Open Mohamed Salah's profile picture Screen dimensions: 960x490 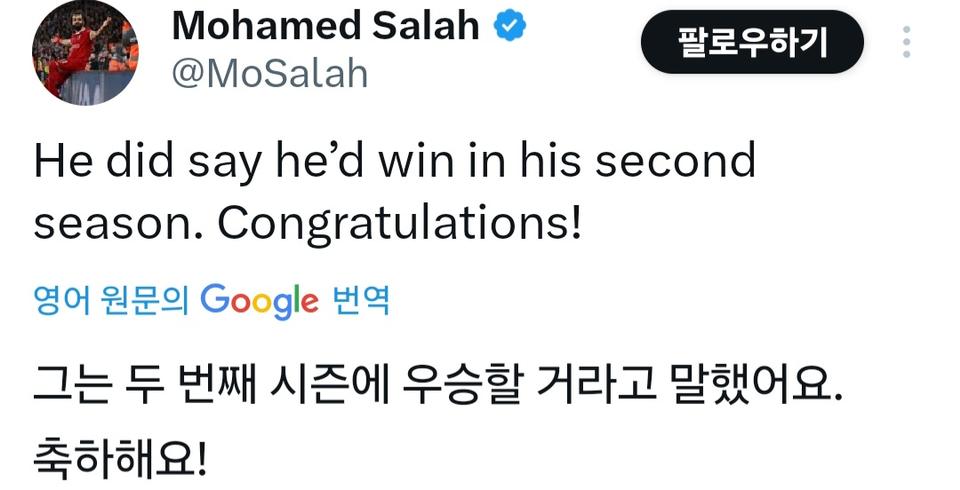84,53
